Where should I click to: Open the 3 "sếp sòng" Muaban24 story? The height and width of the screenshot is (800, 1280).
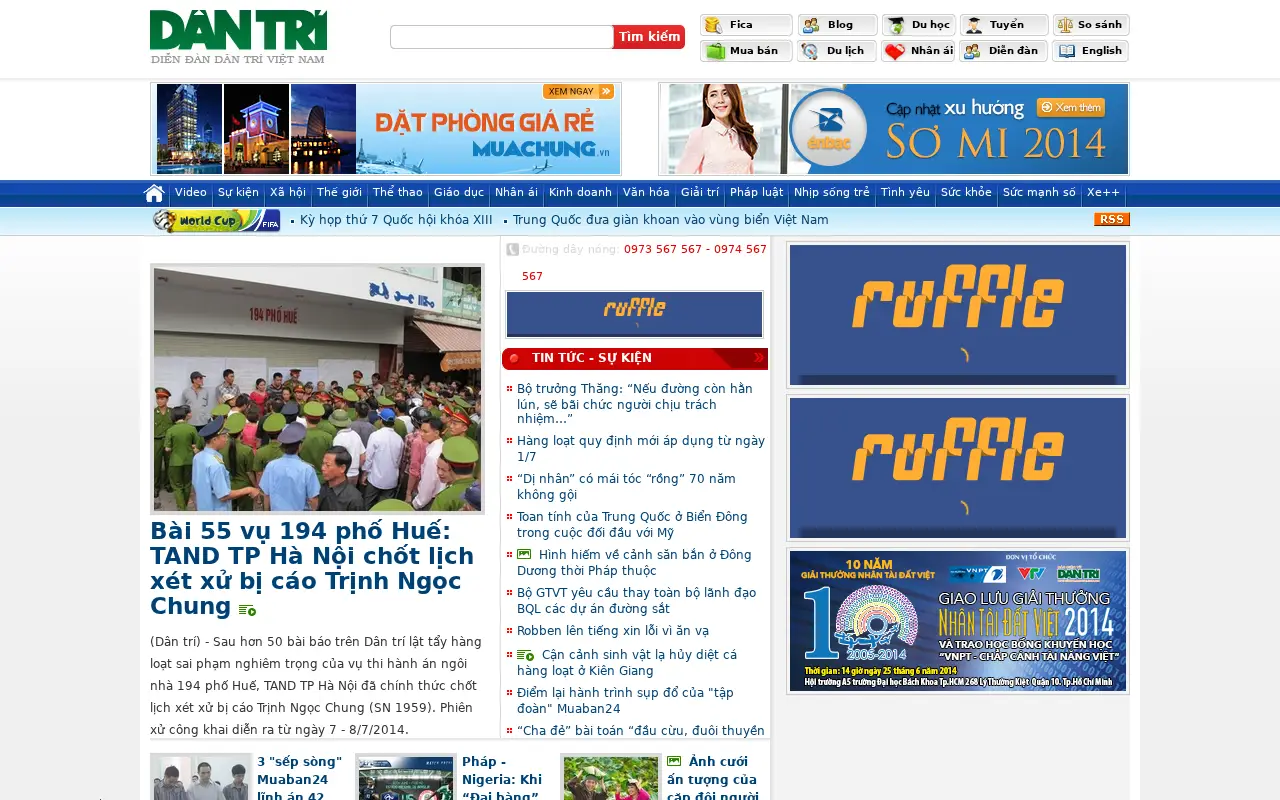pyautogui.click(x=301, y=778)
